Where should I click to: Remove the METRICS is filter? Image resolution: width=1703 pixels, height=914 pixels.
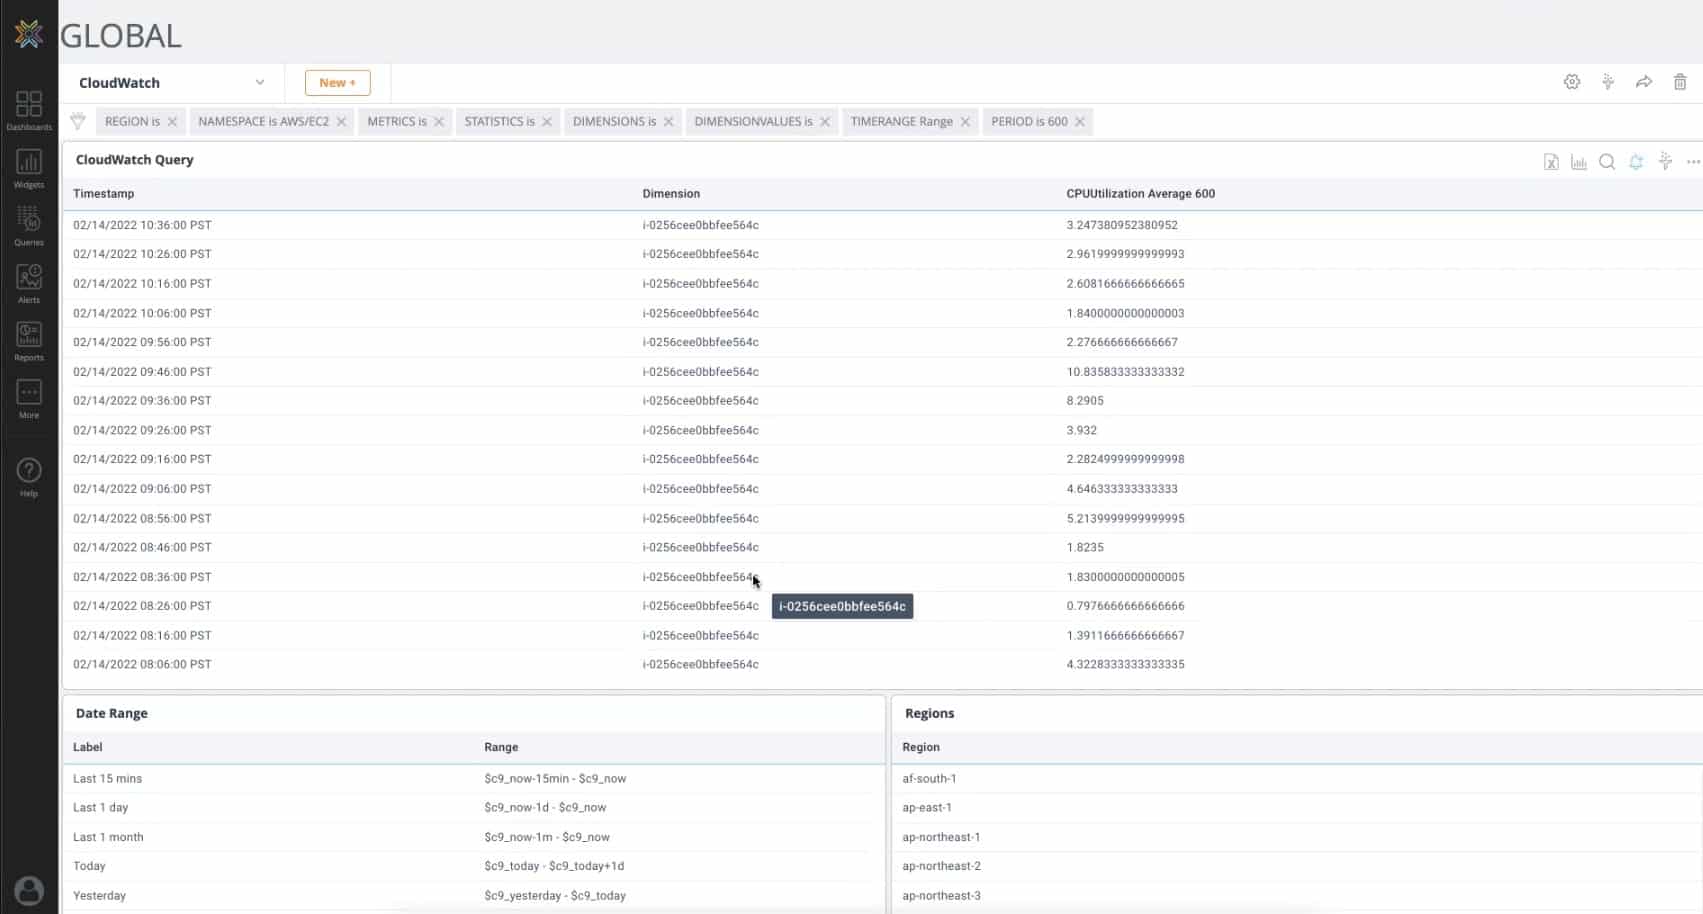[439, 122]
